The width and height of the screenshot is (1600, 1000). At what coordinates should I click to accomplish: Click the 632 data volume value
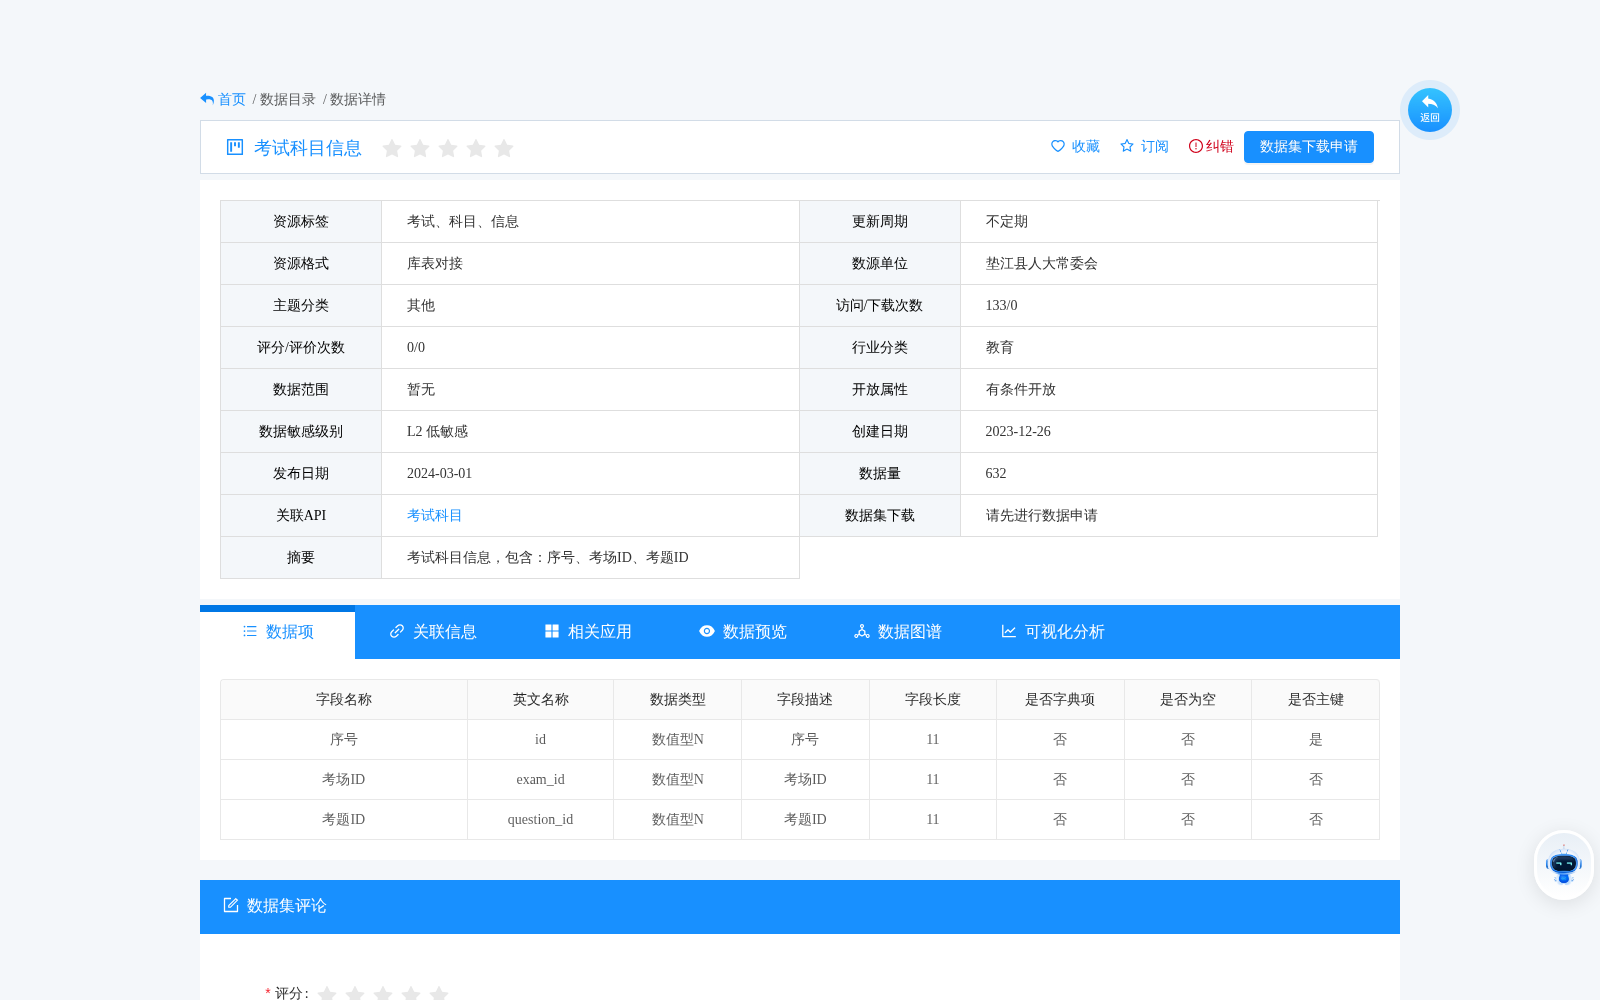click(996, 474)
